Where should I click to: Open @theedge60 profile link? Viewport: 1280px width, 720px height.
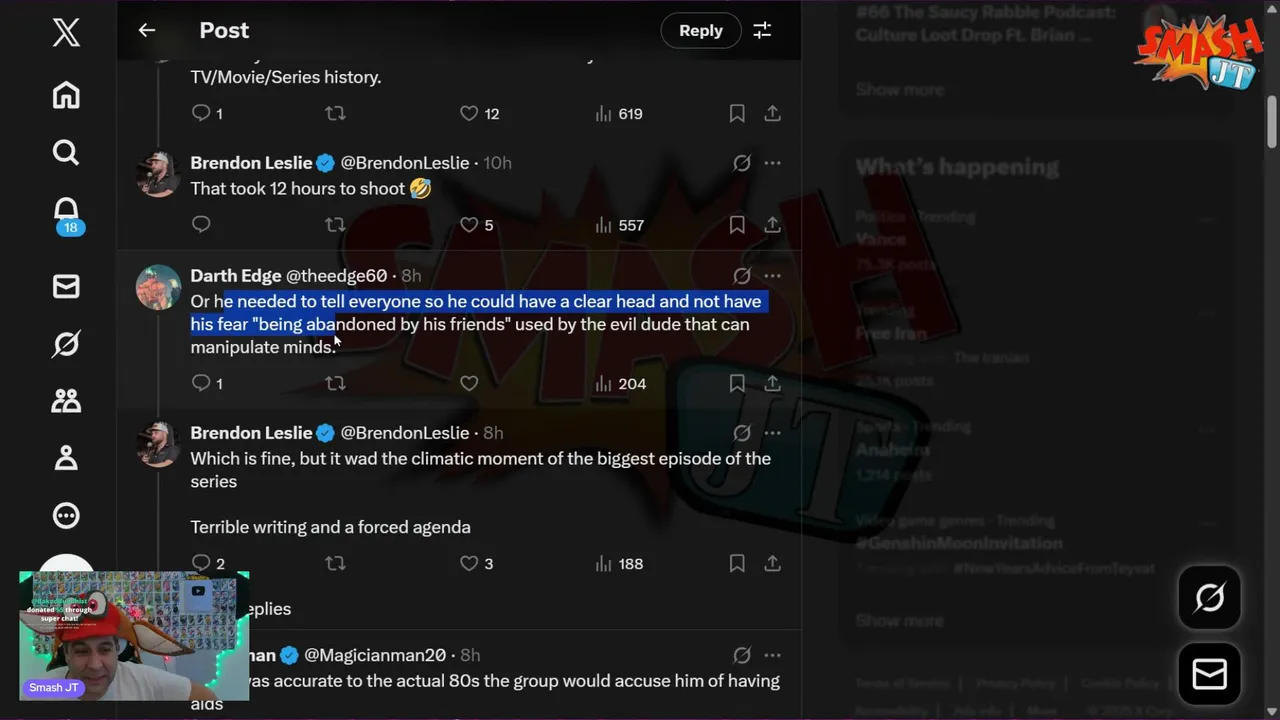[x=336, y=276]
